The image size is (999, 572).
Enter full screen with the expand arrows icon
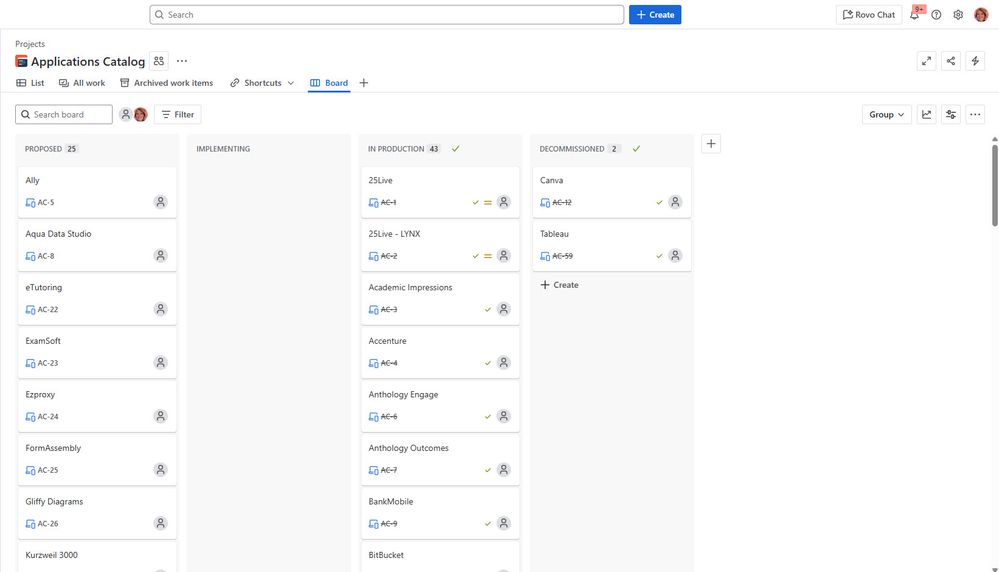coord(926,61)
